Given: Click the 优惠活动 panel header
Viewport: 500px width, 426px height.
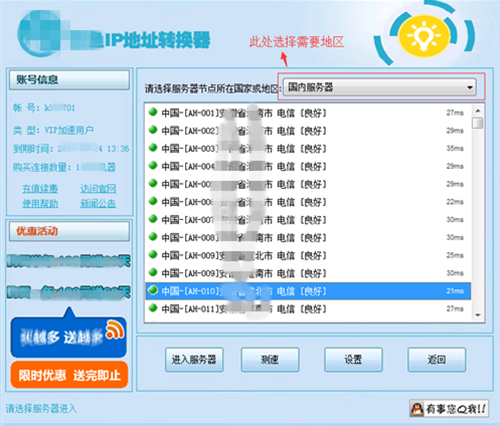Looking at the screenshot, I should pos(69,231).
